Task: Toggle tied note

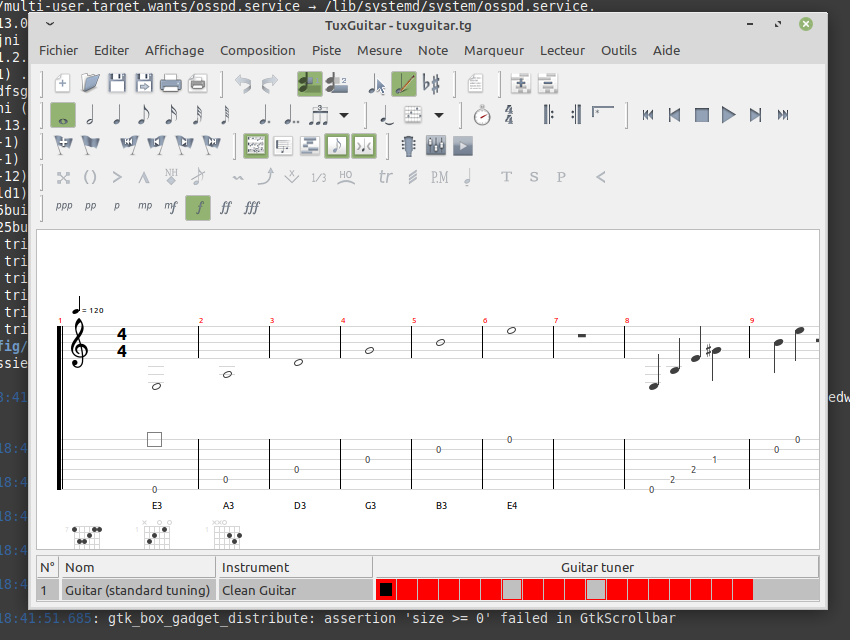Action: [386, 115]
